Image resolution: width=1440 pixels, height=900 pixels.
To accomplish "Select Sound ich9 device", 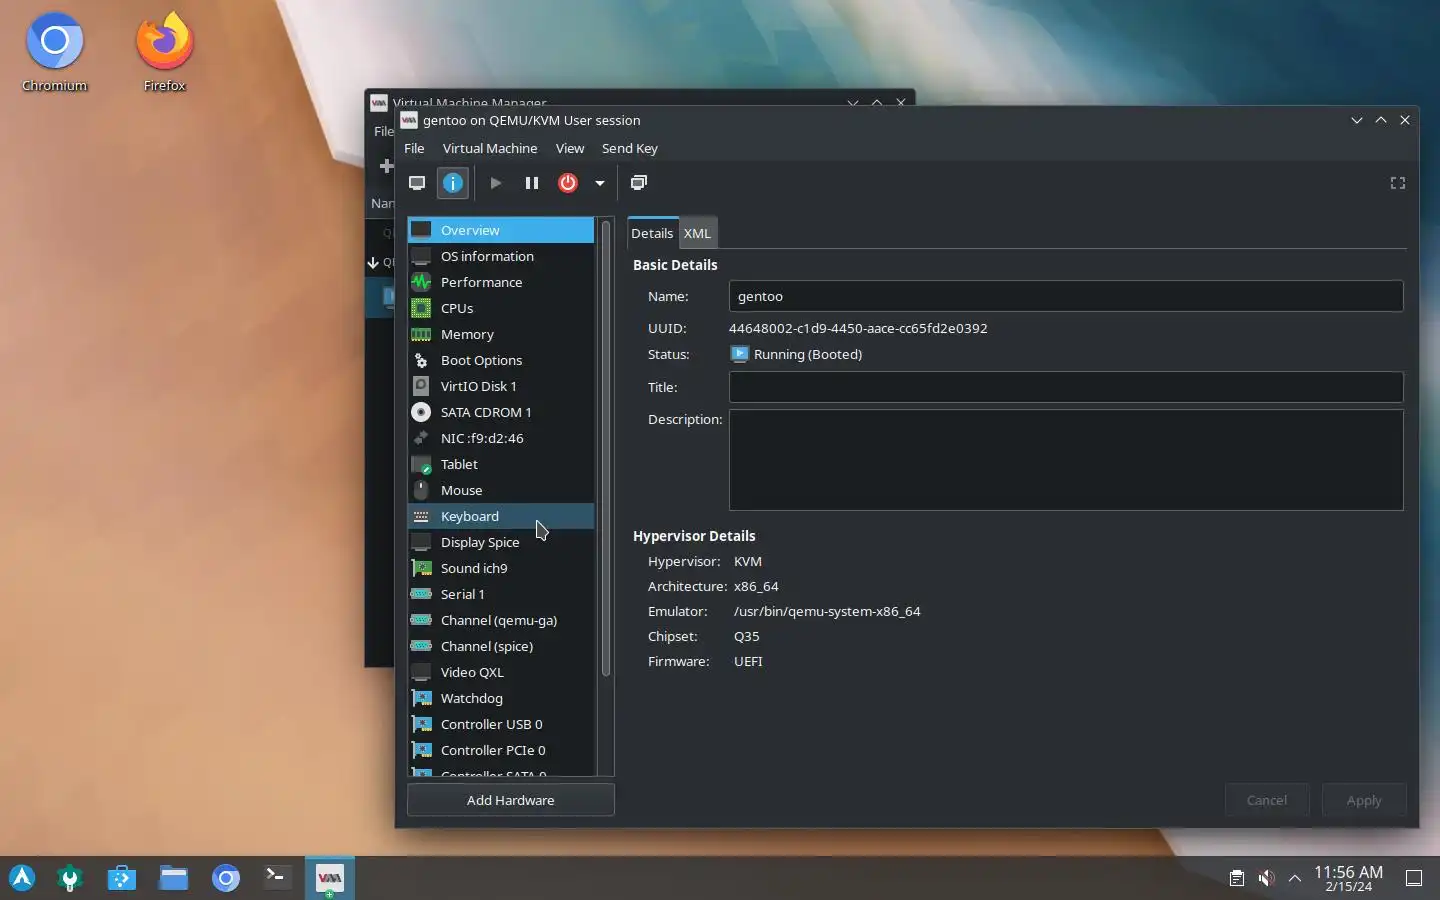I will [501, 568].
